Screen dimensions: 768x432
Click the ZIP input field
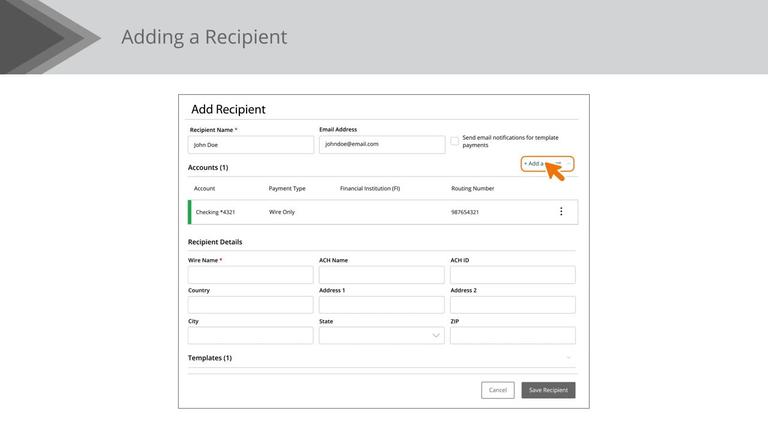point(512,336)
